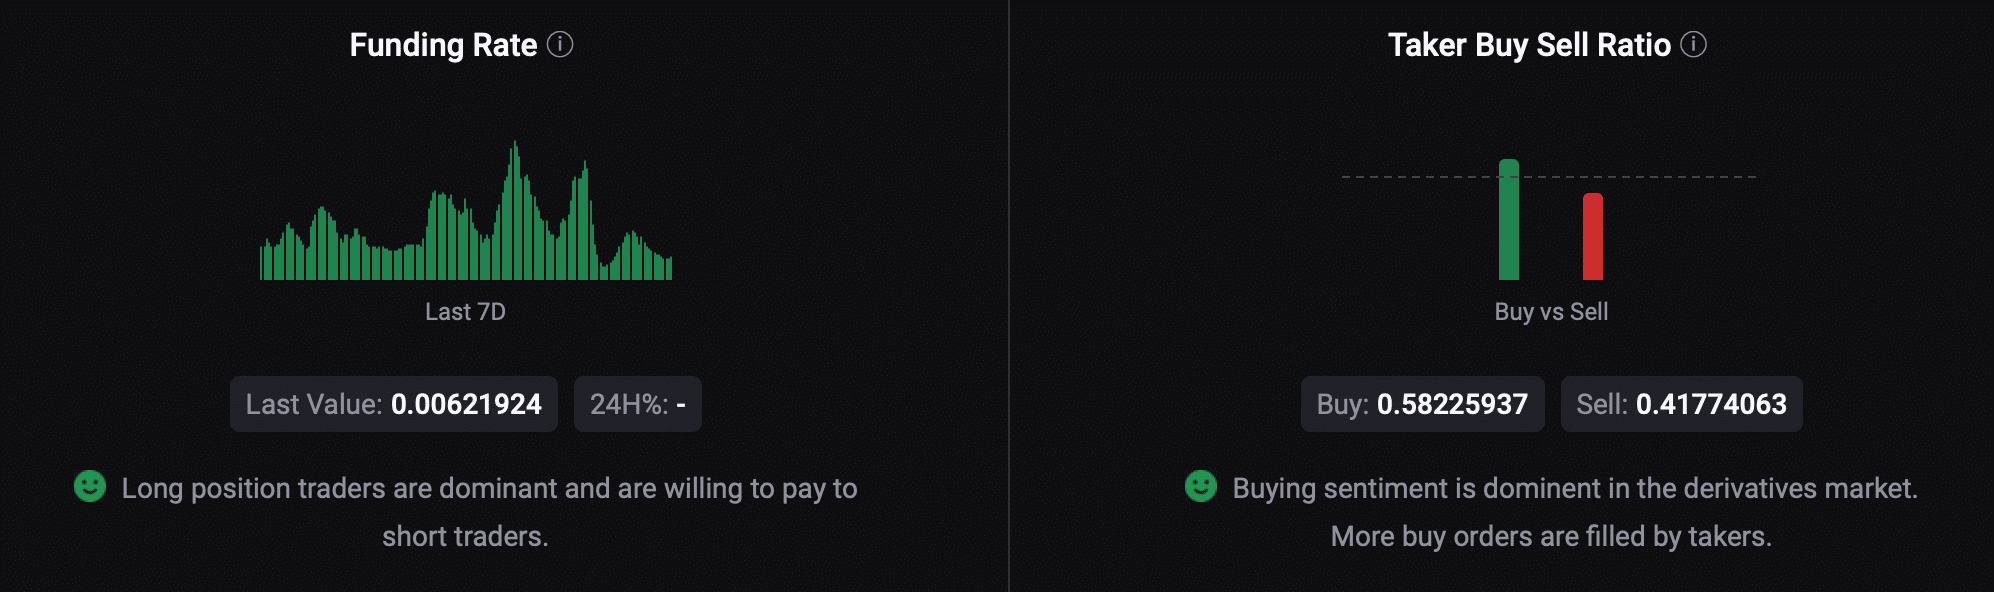Click the red Sell bar in the chart
Viewport: 1994px width, 592px height.
[1593, 238]
